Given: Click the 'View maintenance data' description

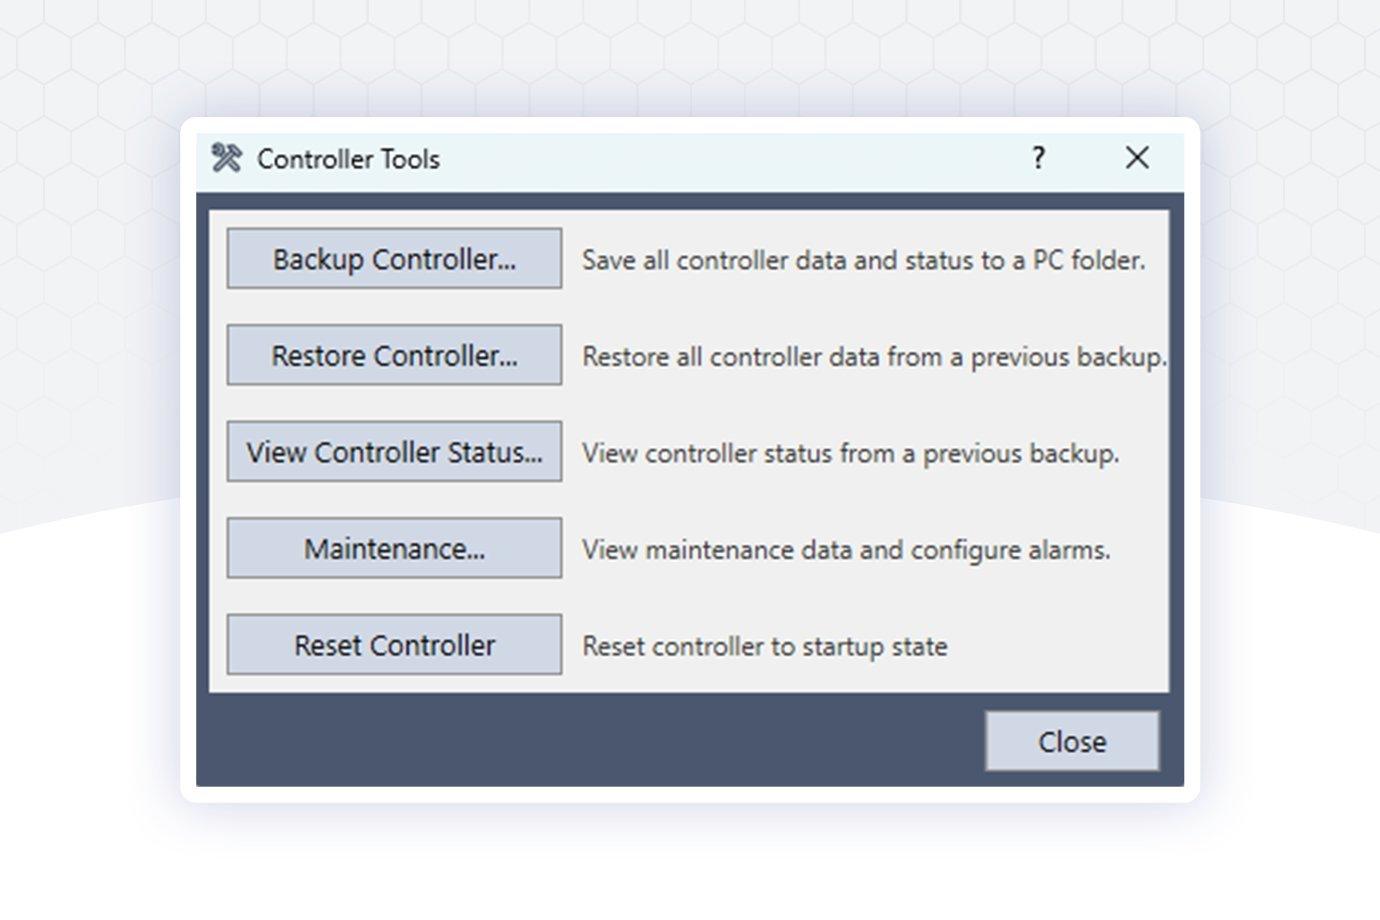Looking at the screenshot, I should (x=846, y=550).
